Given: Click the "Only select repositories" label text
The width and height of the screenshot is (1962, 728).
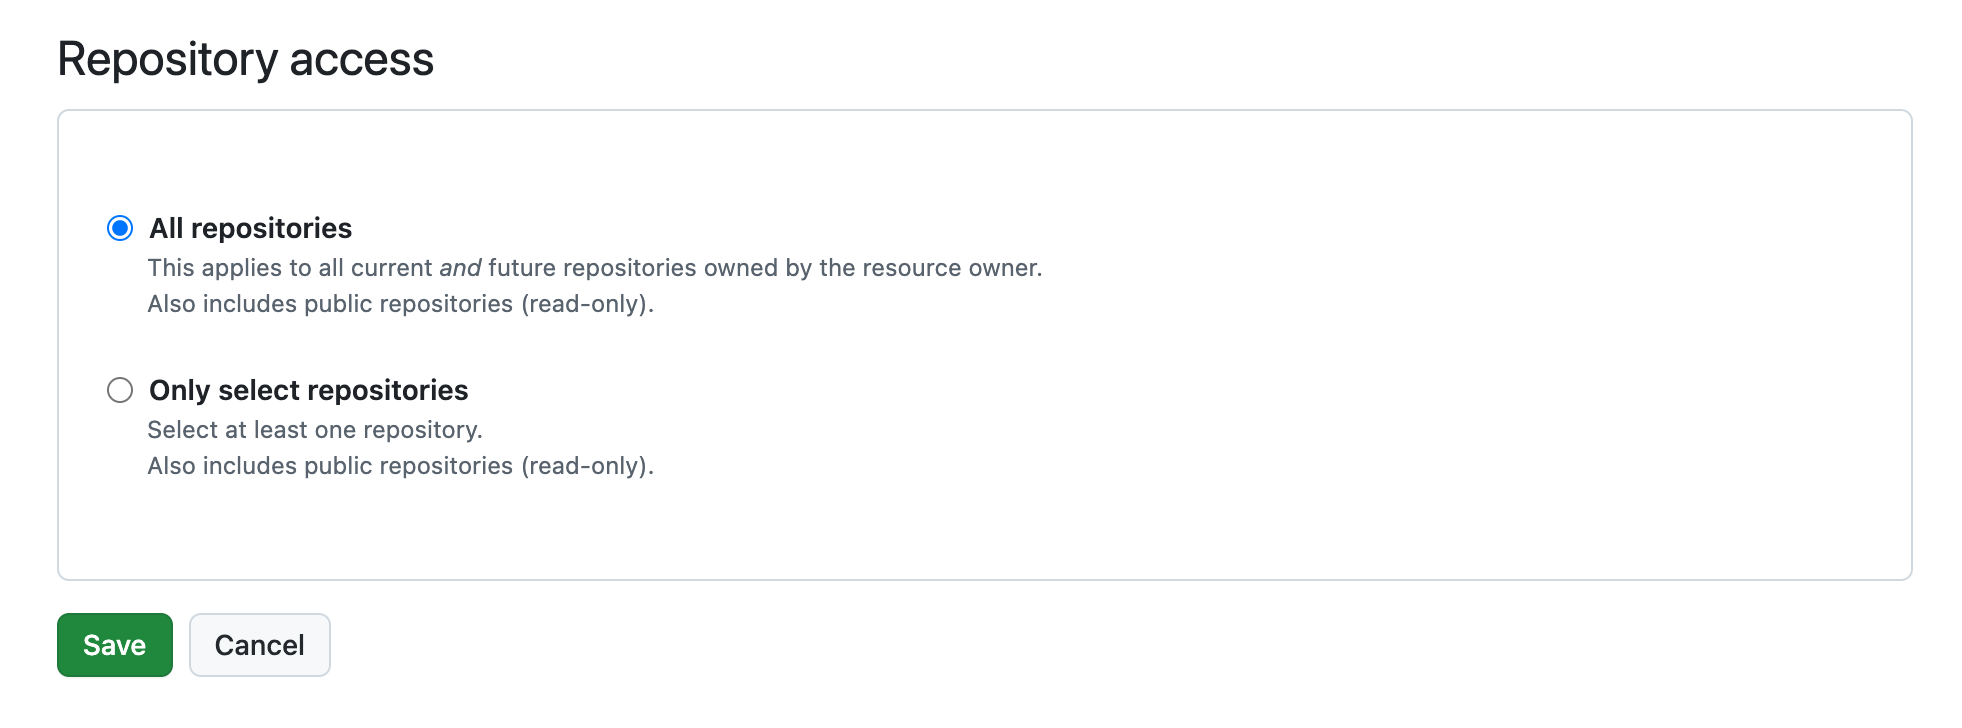Looking at the screenshot, I should click(x=308, y=390).
